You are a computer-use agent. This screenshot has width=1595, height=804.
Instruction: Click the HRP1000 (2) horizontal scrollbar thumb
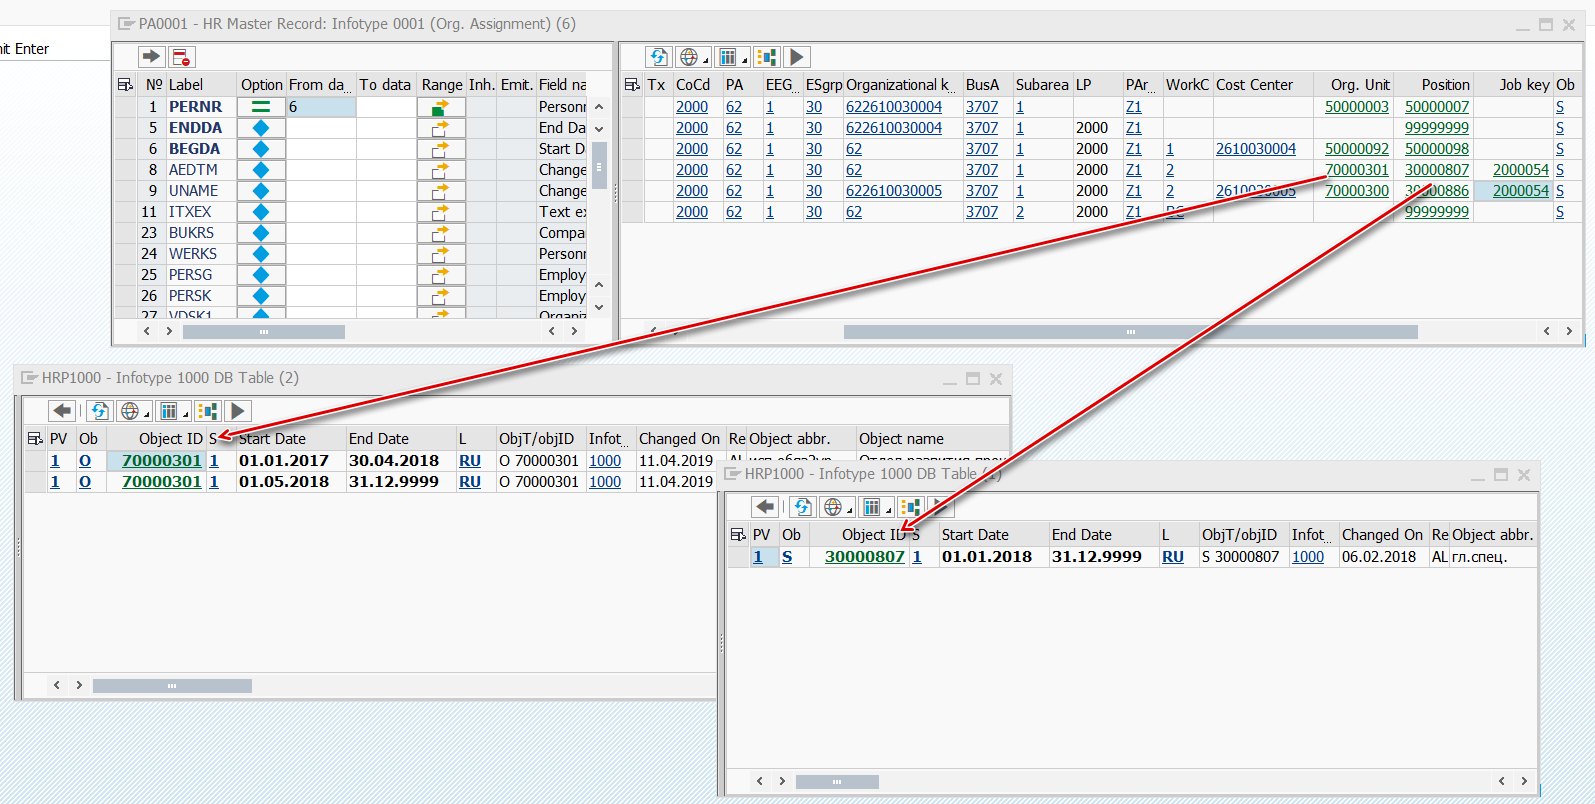[172, 686]
